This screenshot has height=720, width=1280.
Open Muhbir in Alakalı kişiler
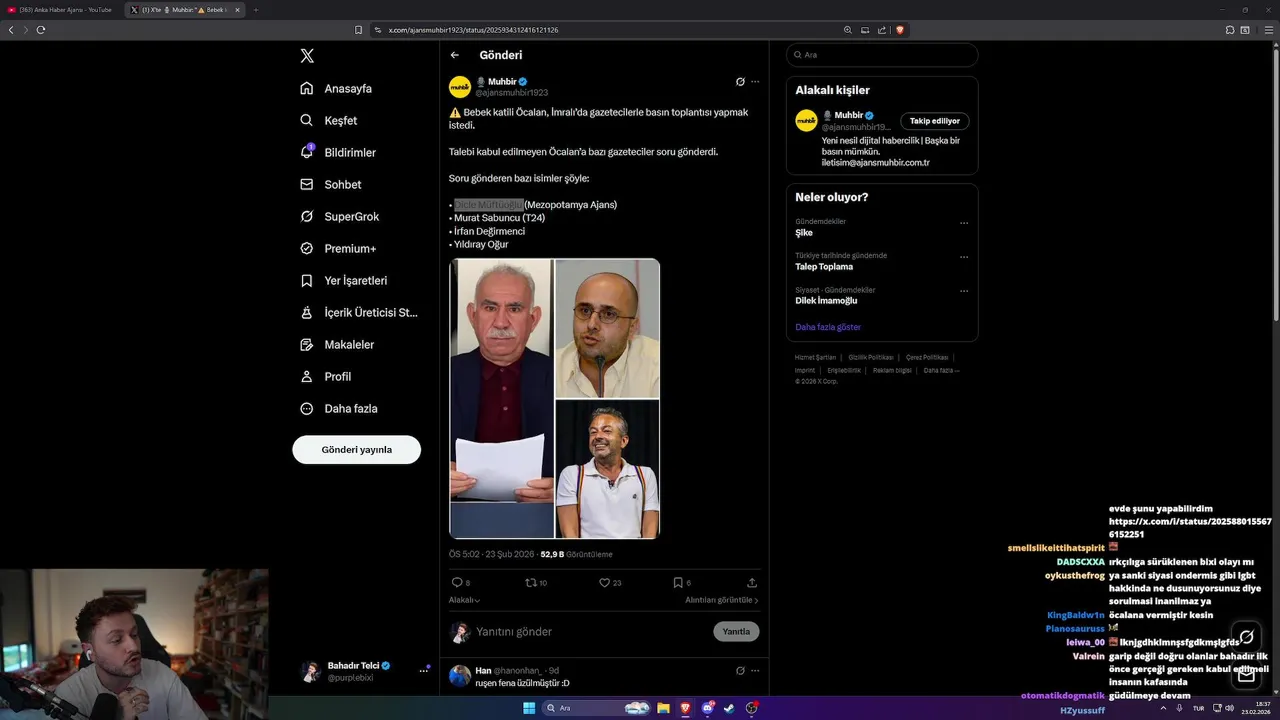click(x=849, y=115)
